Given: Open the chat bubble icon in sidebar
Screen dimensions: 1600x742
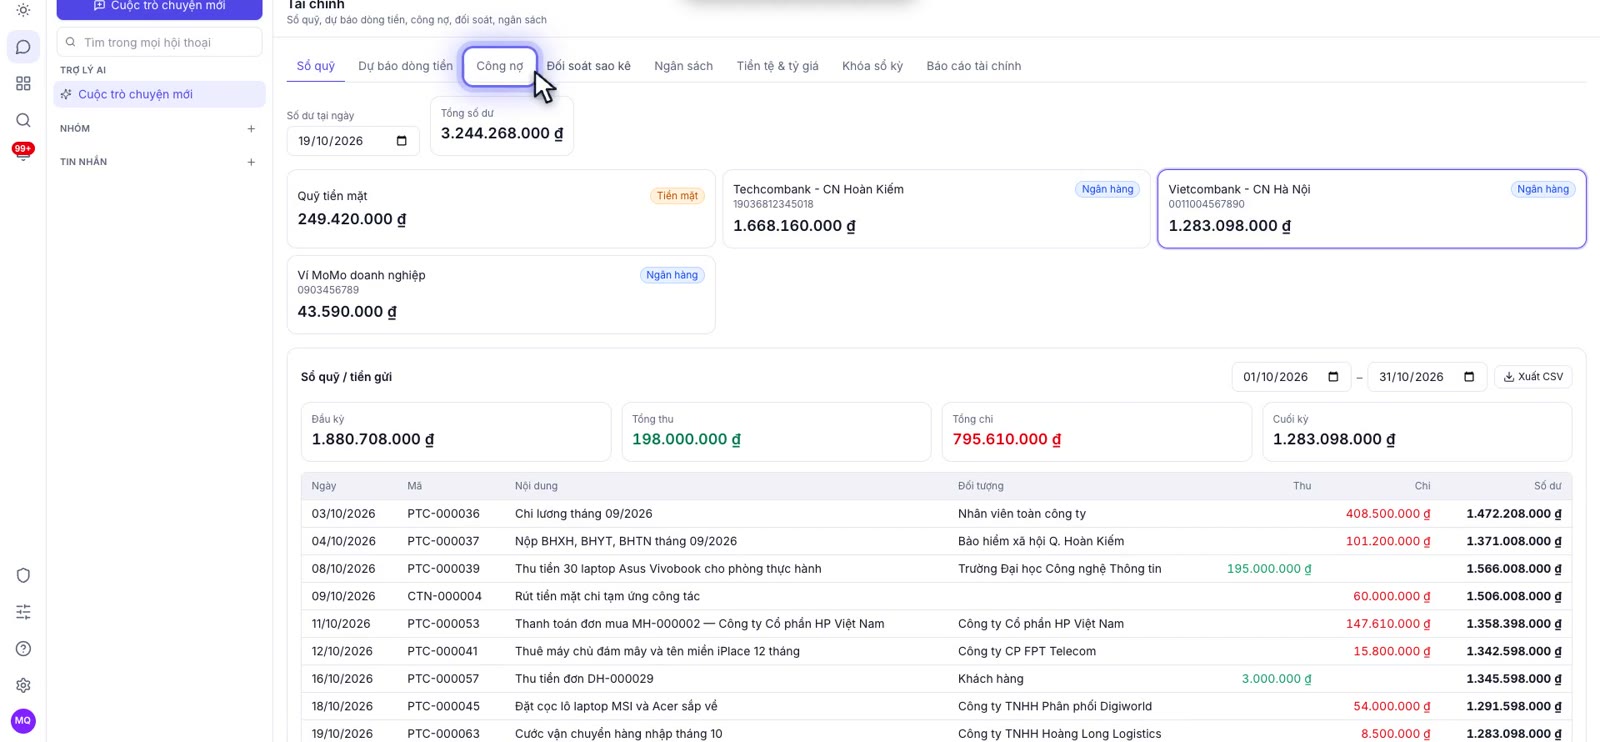Looking at the screenshot, I should (23, 47).
